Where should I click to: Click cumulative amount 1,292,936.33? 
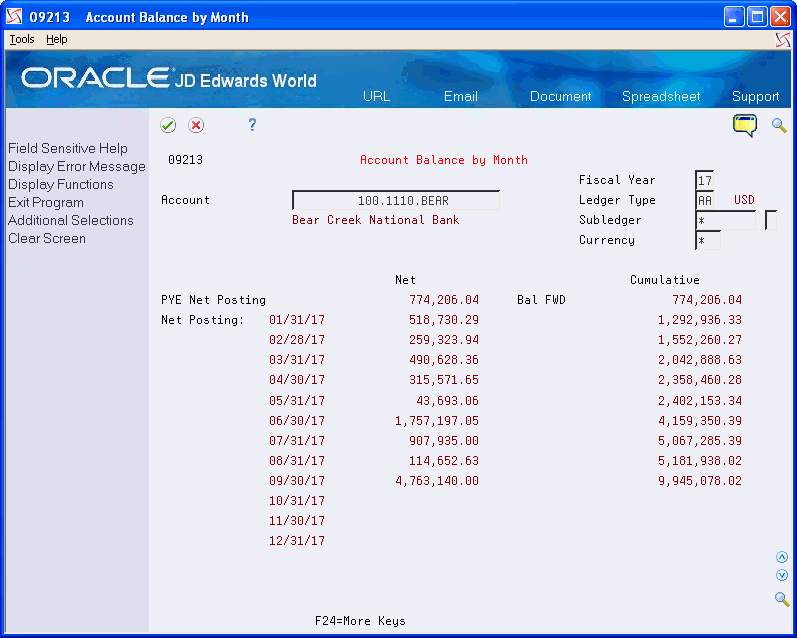click(700, 320)
